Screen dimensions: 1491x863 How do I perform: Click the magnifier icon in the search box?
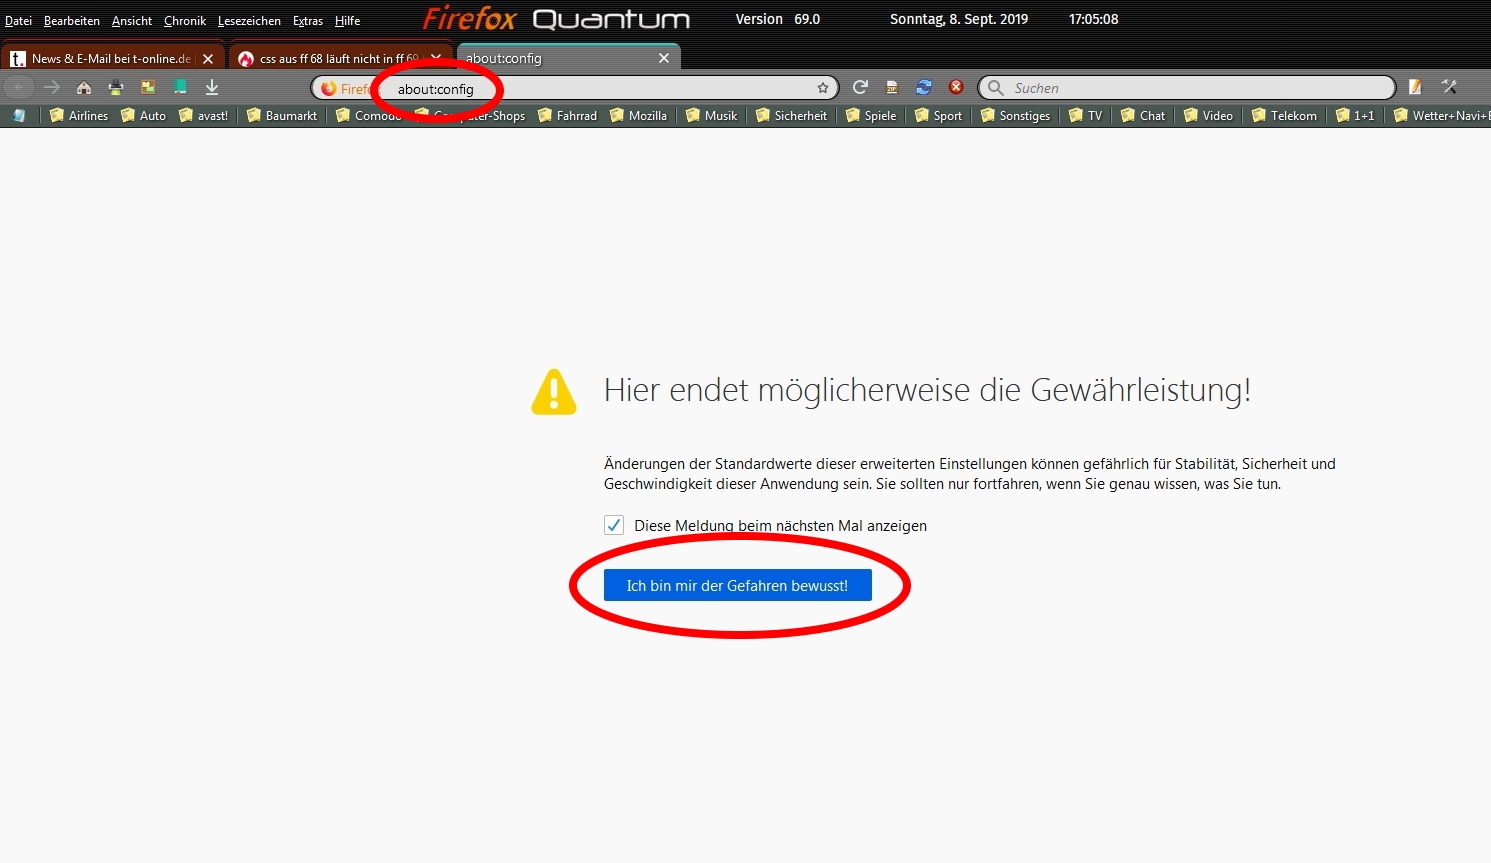996,88
